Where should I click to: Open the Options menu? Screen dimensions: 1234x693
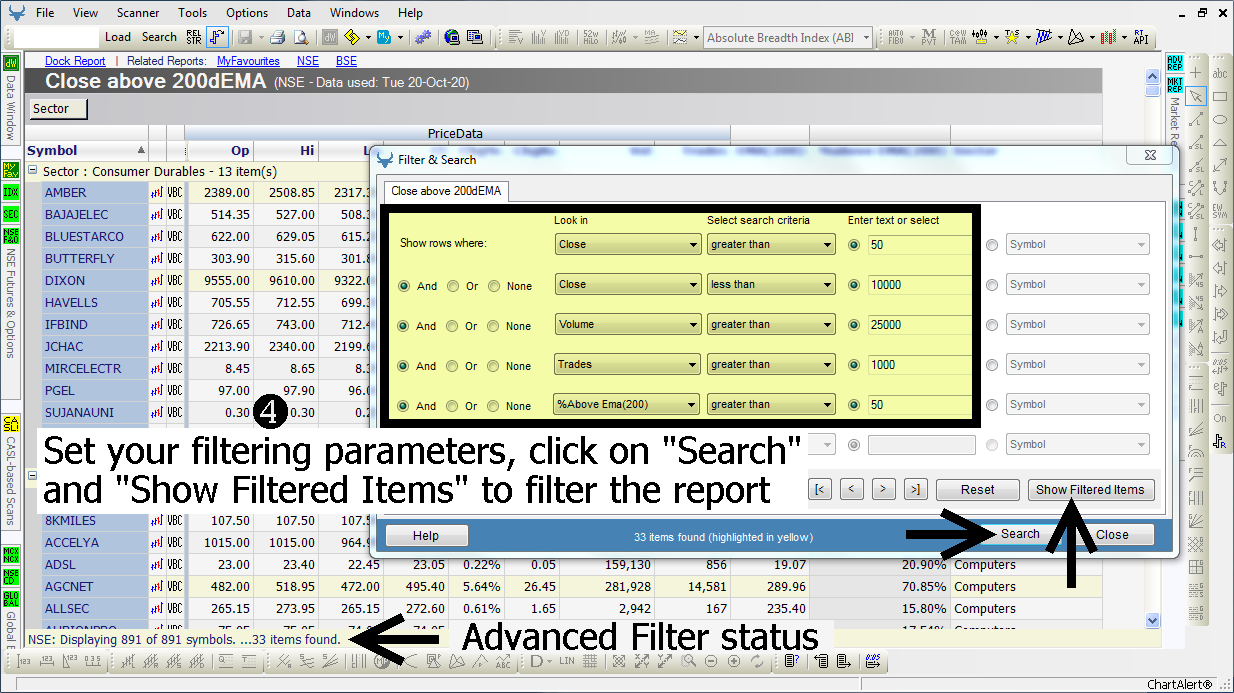click(x=246, y=13)
